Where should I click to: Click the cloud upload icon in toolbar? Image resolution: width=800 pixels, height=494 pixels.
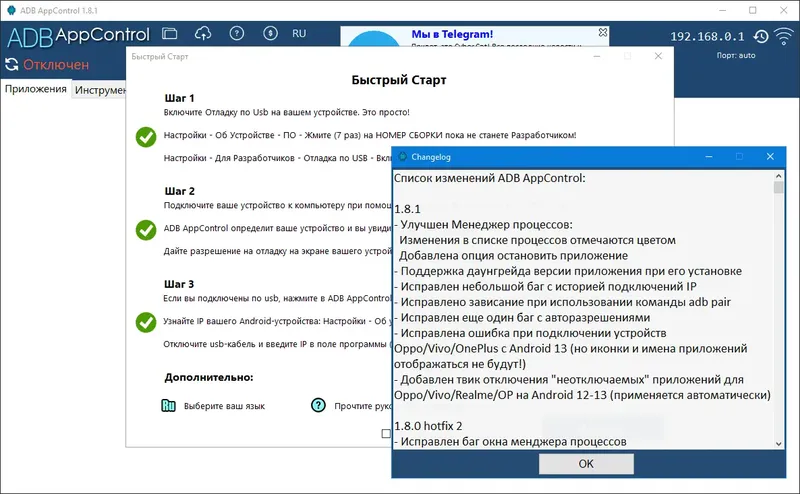[x=203, y=34]
